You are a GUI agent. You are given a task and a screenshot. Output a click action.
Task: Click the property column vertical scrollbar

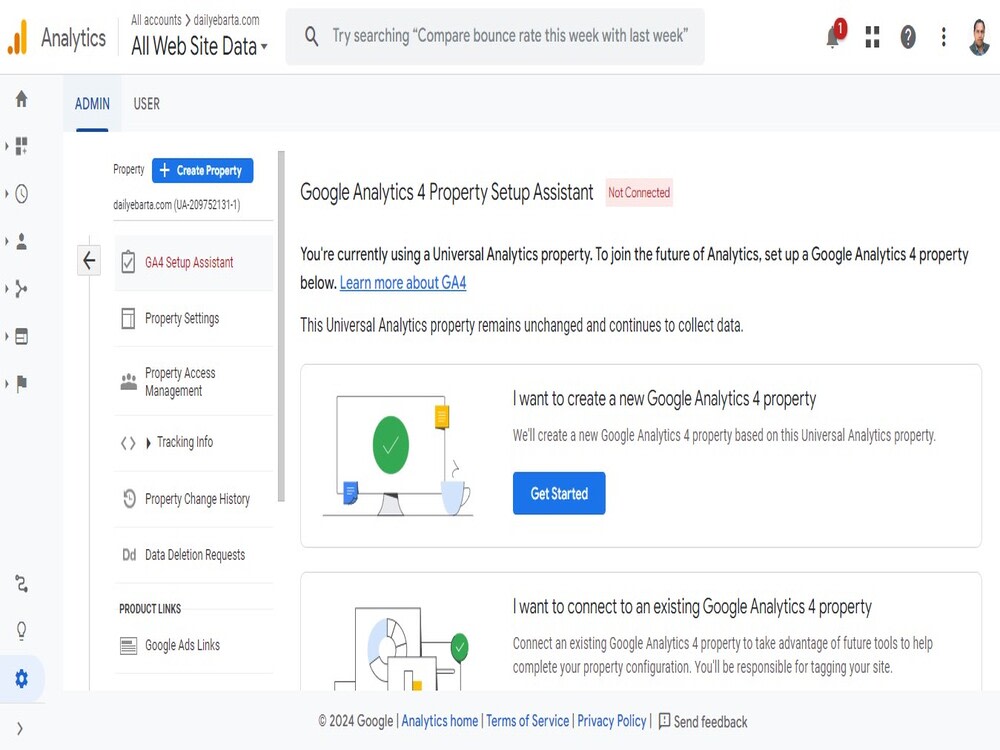[x=281, y=327]
